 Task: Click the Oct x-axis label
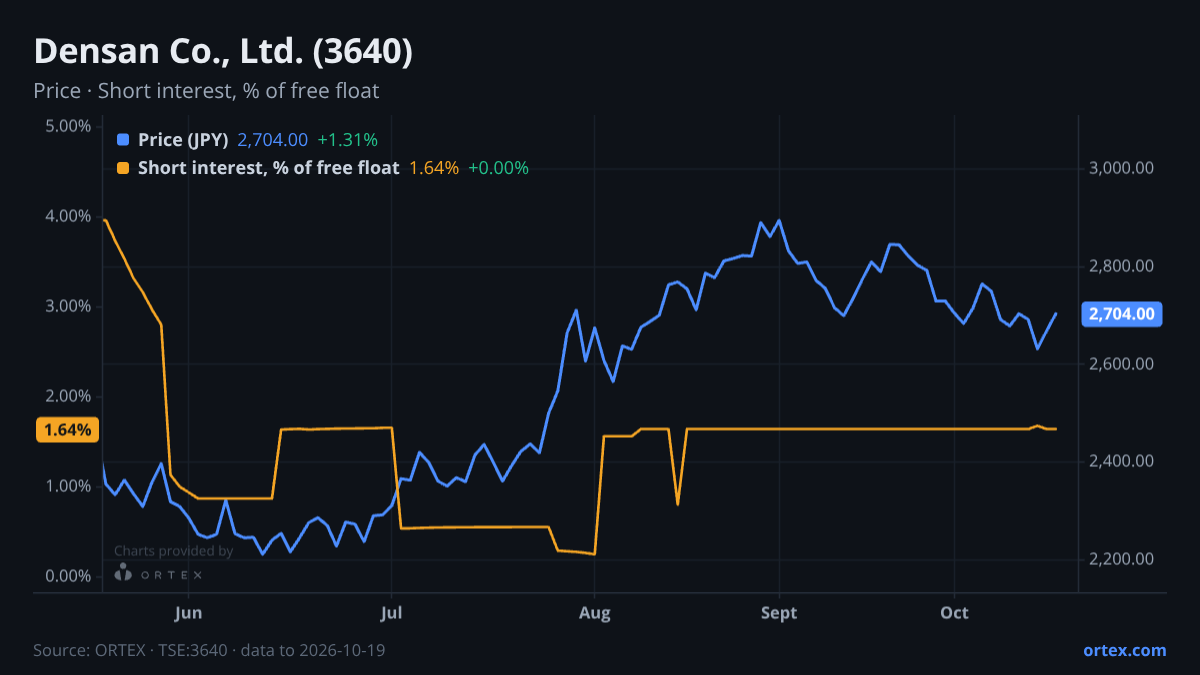pos(954,613)
